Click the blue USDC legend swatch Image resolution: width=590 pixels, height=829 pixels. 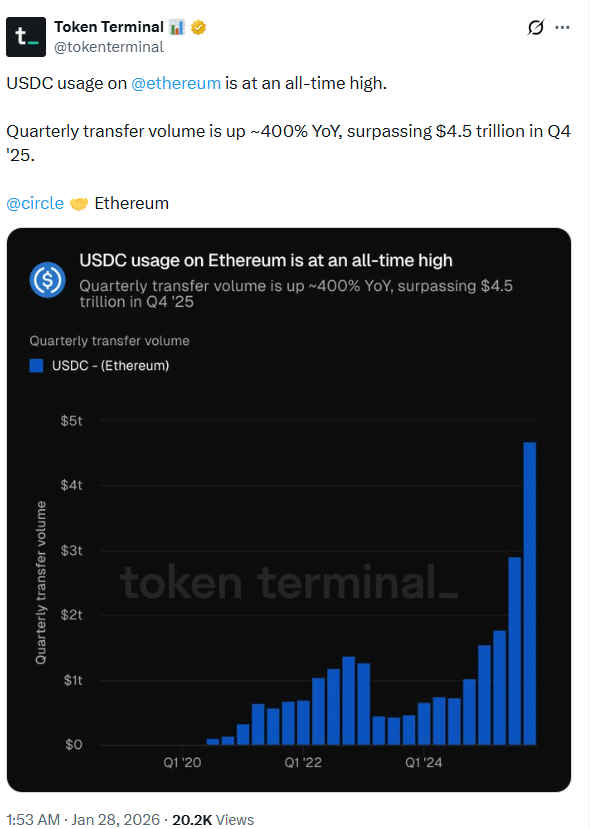click(38, 365)
